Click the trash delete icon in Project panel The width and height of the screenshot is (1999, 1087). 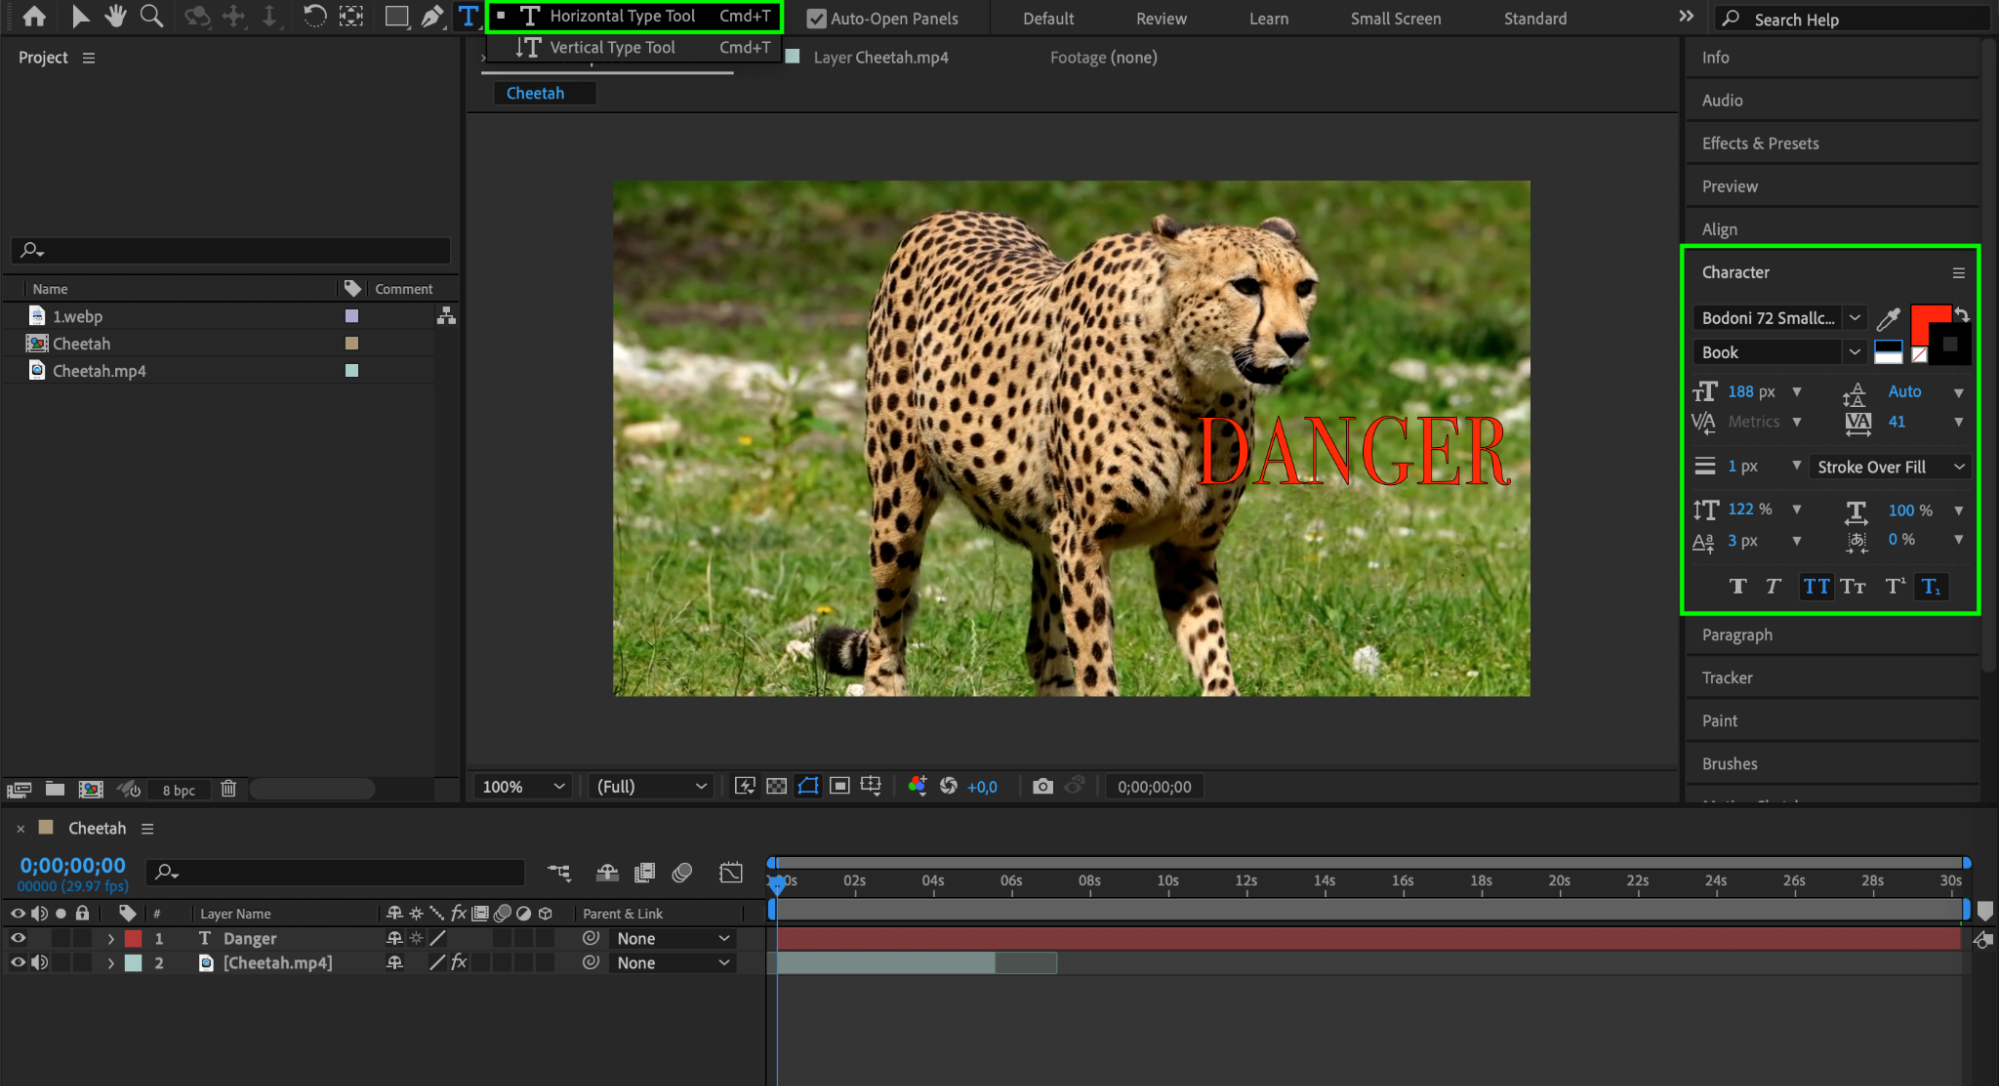228,789
